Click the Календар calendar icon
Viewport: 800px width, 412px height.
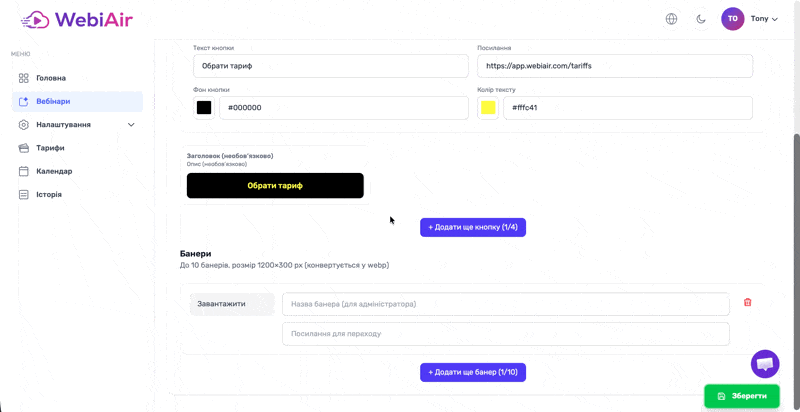23,171
